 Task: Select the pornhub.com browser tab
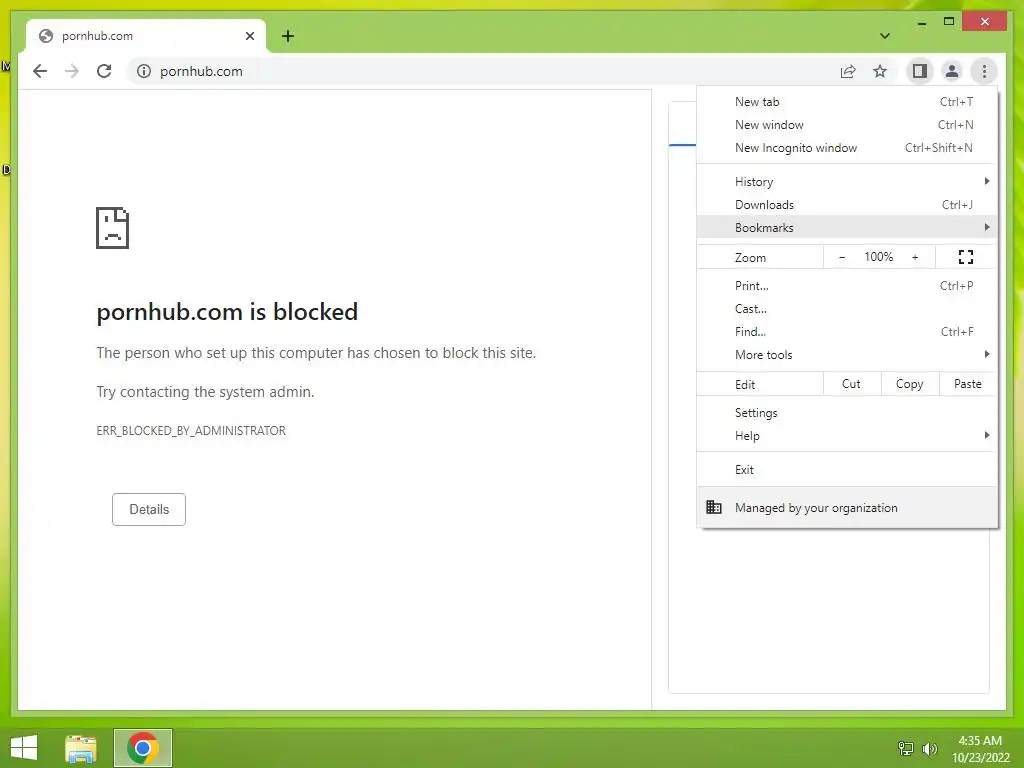[146, 36]
